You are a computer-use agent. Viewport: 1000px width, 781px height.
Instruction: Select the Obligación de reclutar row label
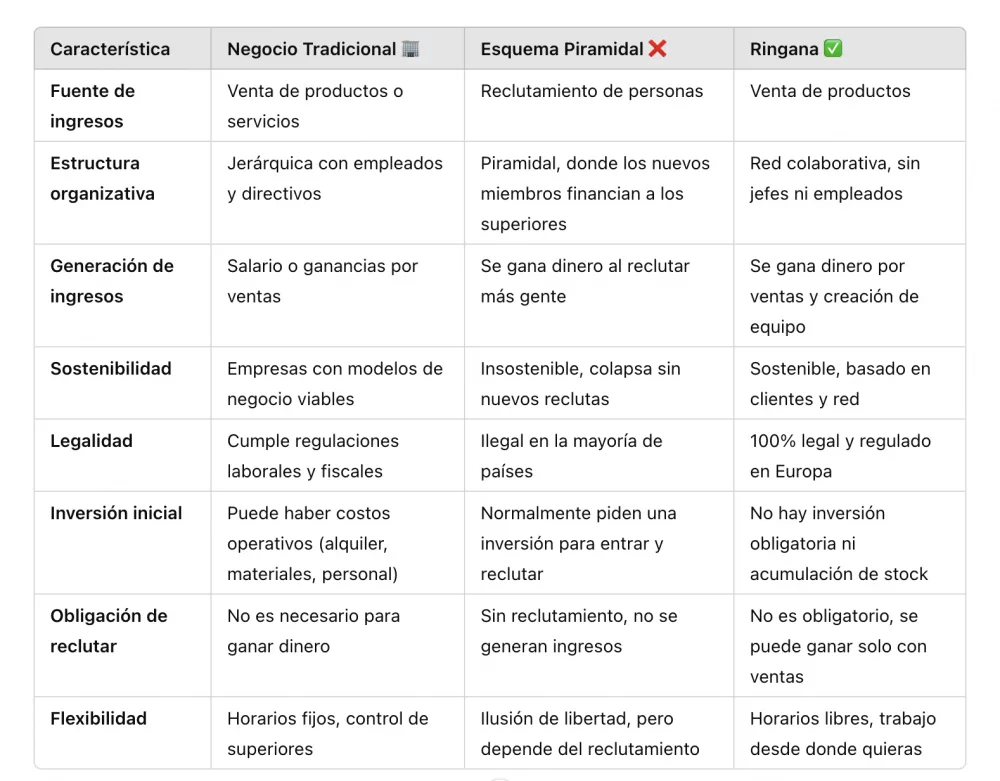tap(108, 631)
